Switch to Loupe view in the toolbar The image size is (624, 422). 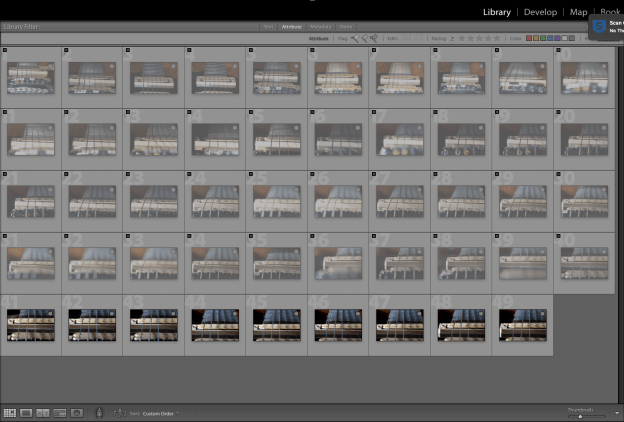pos(27,412)
